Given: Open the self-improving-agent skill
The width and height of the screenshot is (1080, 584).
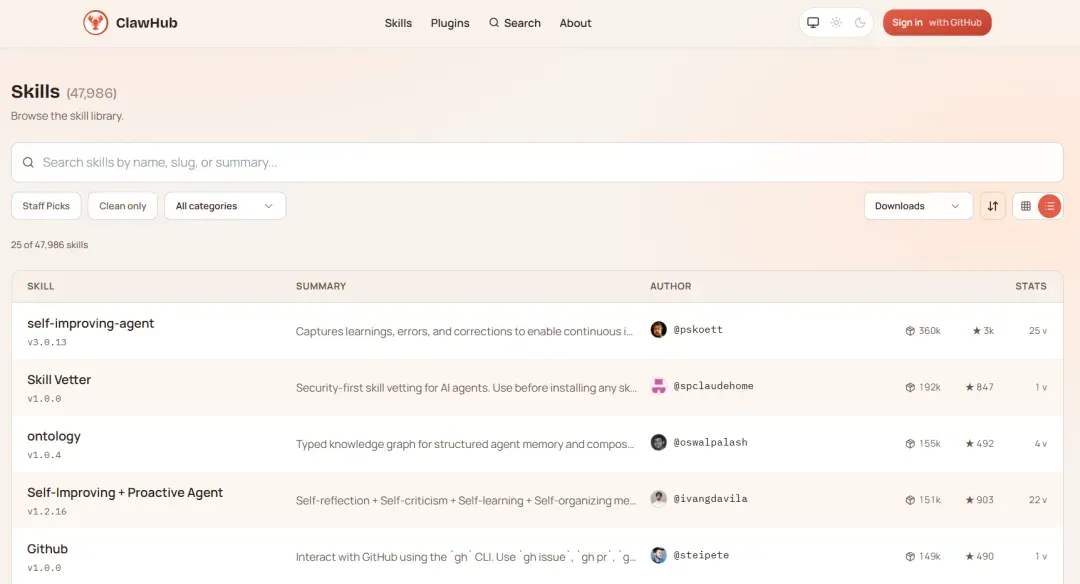Looking at the screenshot, I should click(91, 324).
